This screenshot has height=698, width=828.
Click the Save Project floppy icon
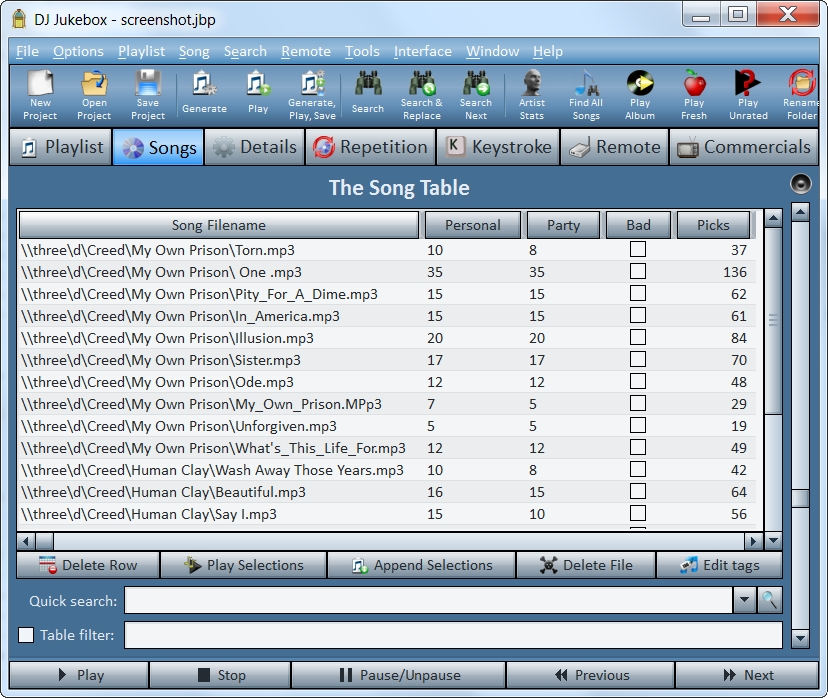148,95
